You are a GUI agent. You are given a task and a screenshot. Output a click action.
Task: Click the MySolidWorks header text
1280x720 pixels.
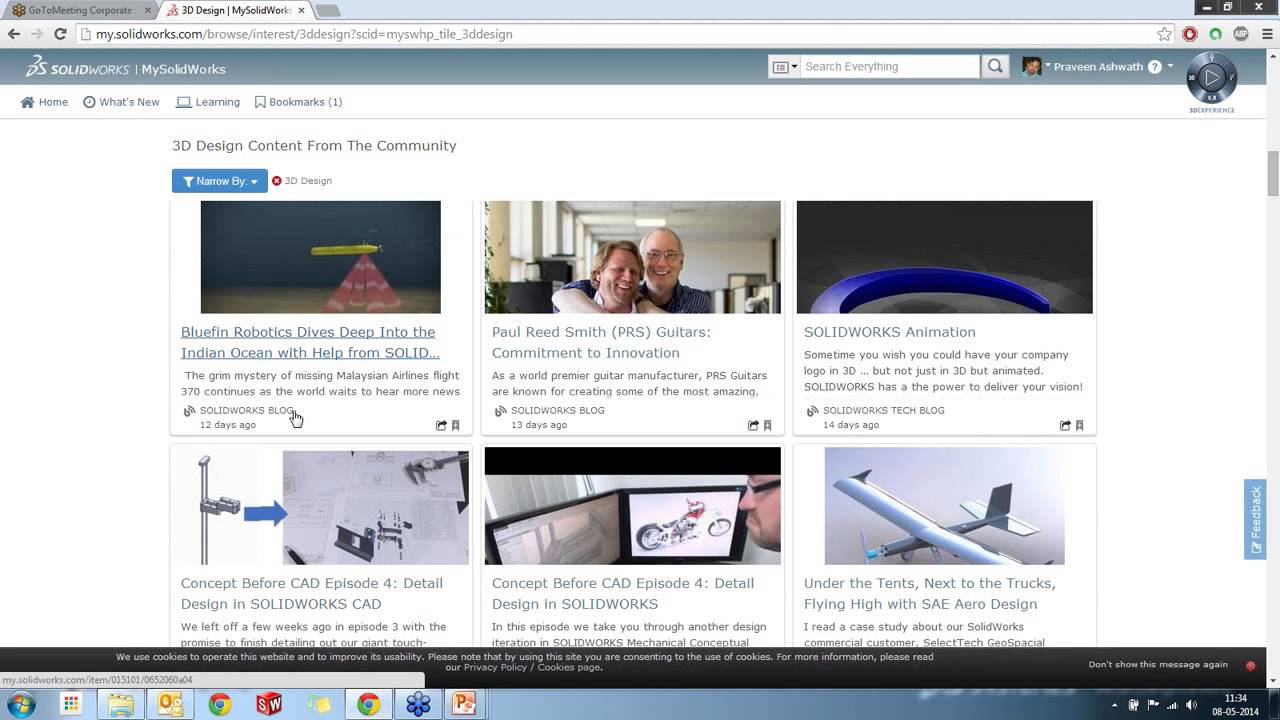point(183,69)
